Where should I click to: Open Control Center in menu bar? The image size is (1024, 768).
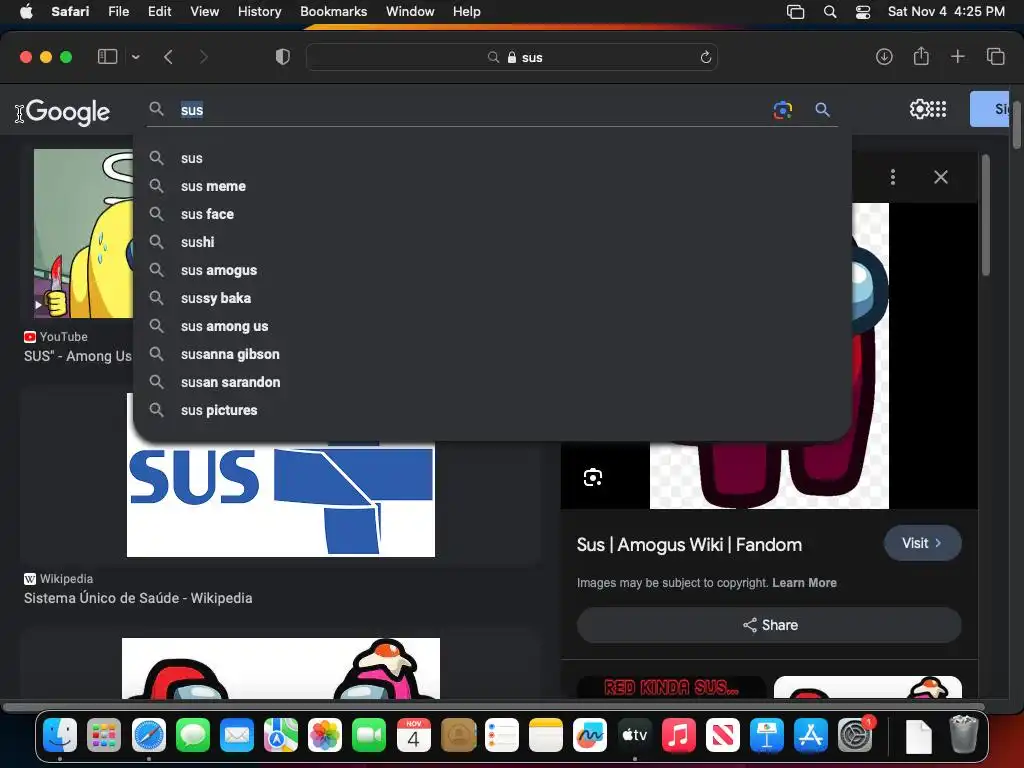pos(863,11)
